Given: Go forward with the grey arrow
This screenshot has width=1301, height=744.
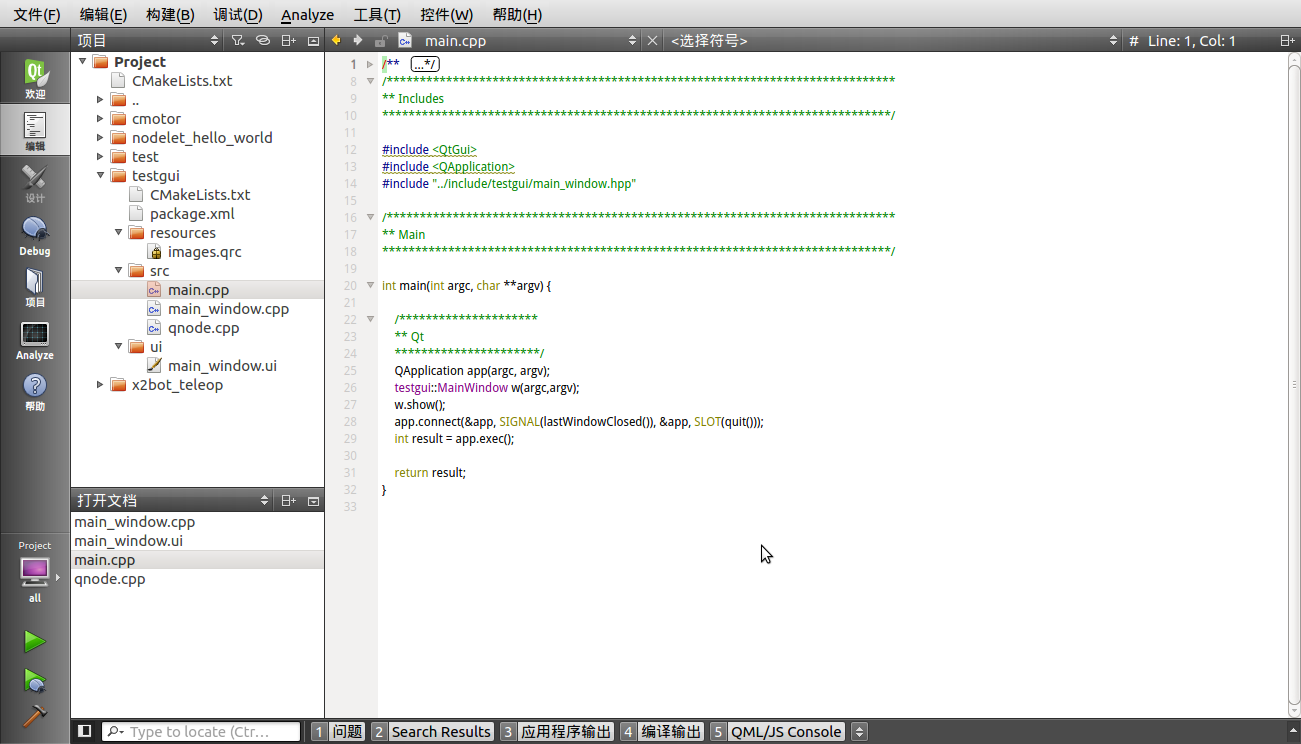Looking at the screenshot, I should click(x=357, y=40).
